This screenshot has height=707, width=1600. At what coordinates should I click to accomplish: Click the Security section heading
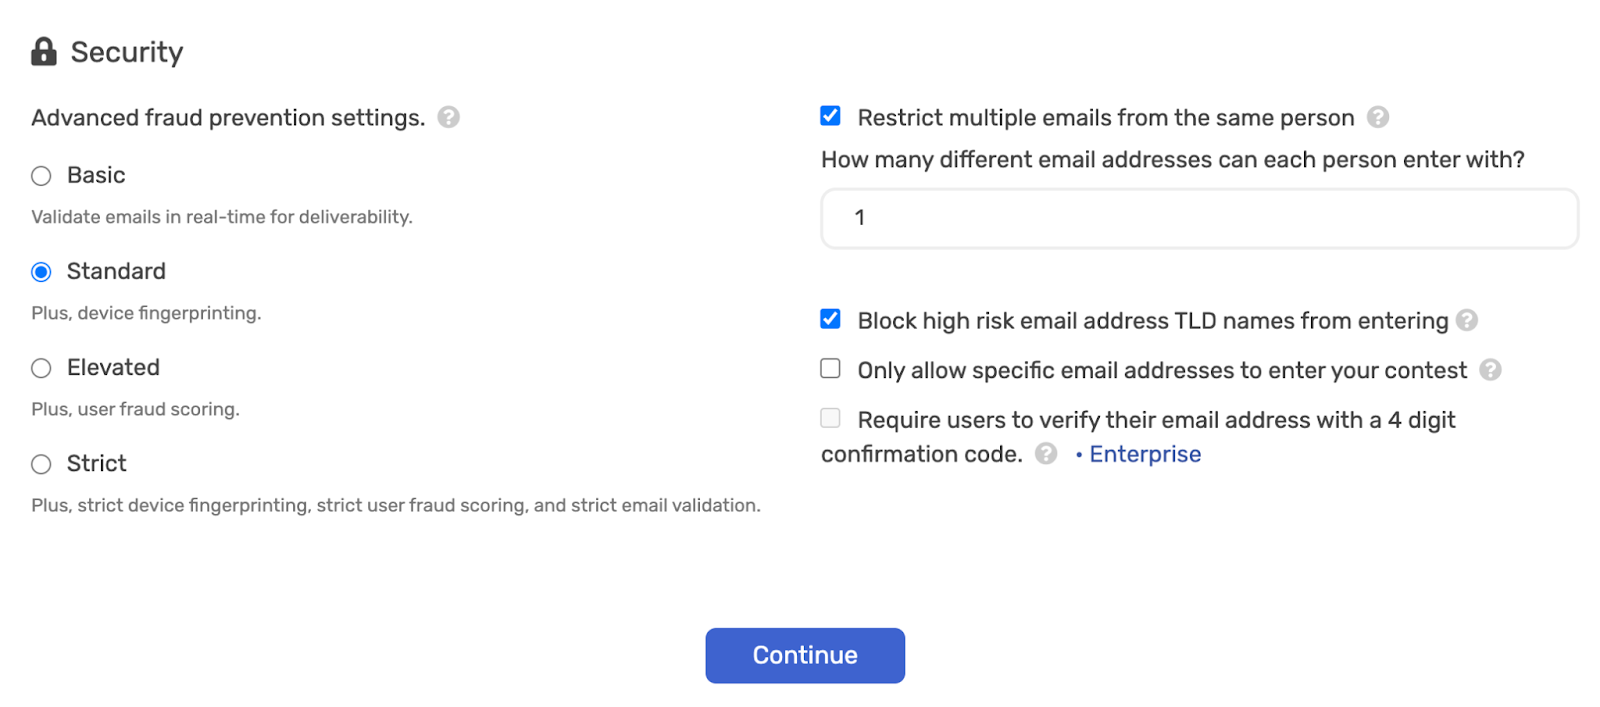coord(127,52)
